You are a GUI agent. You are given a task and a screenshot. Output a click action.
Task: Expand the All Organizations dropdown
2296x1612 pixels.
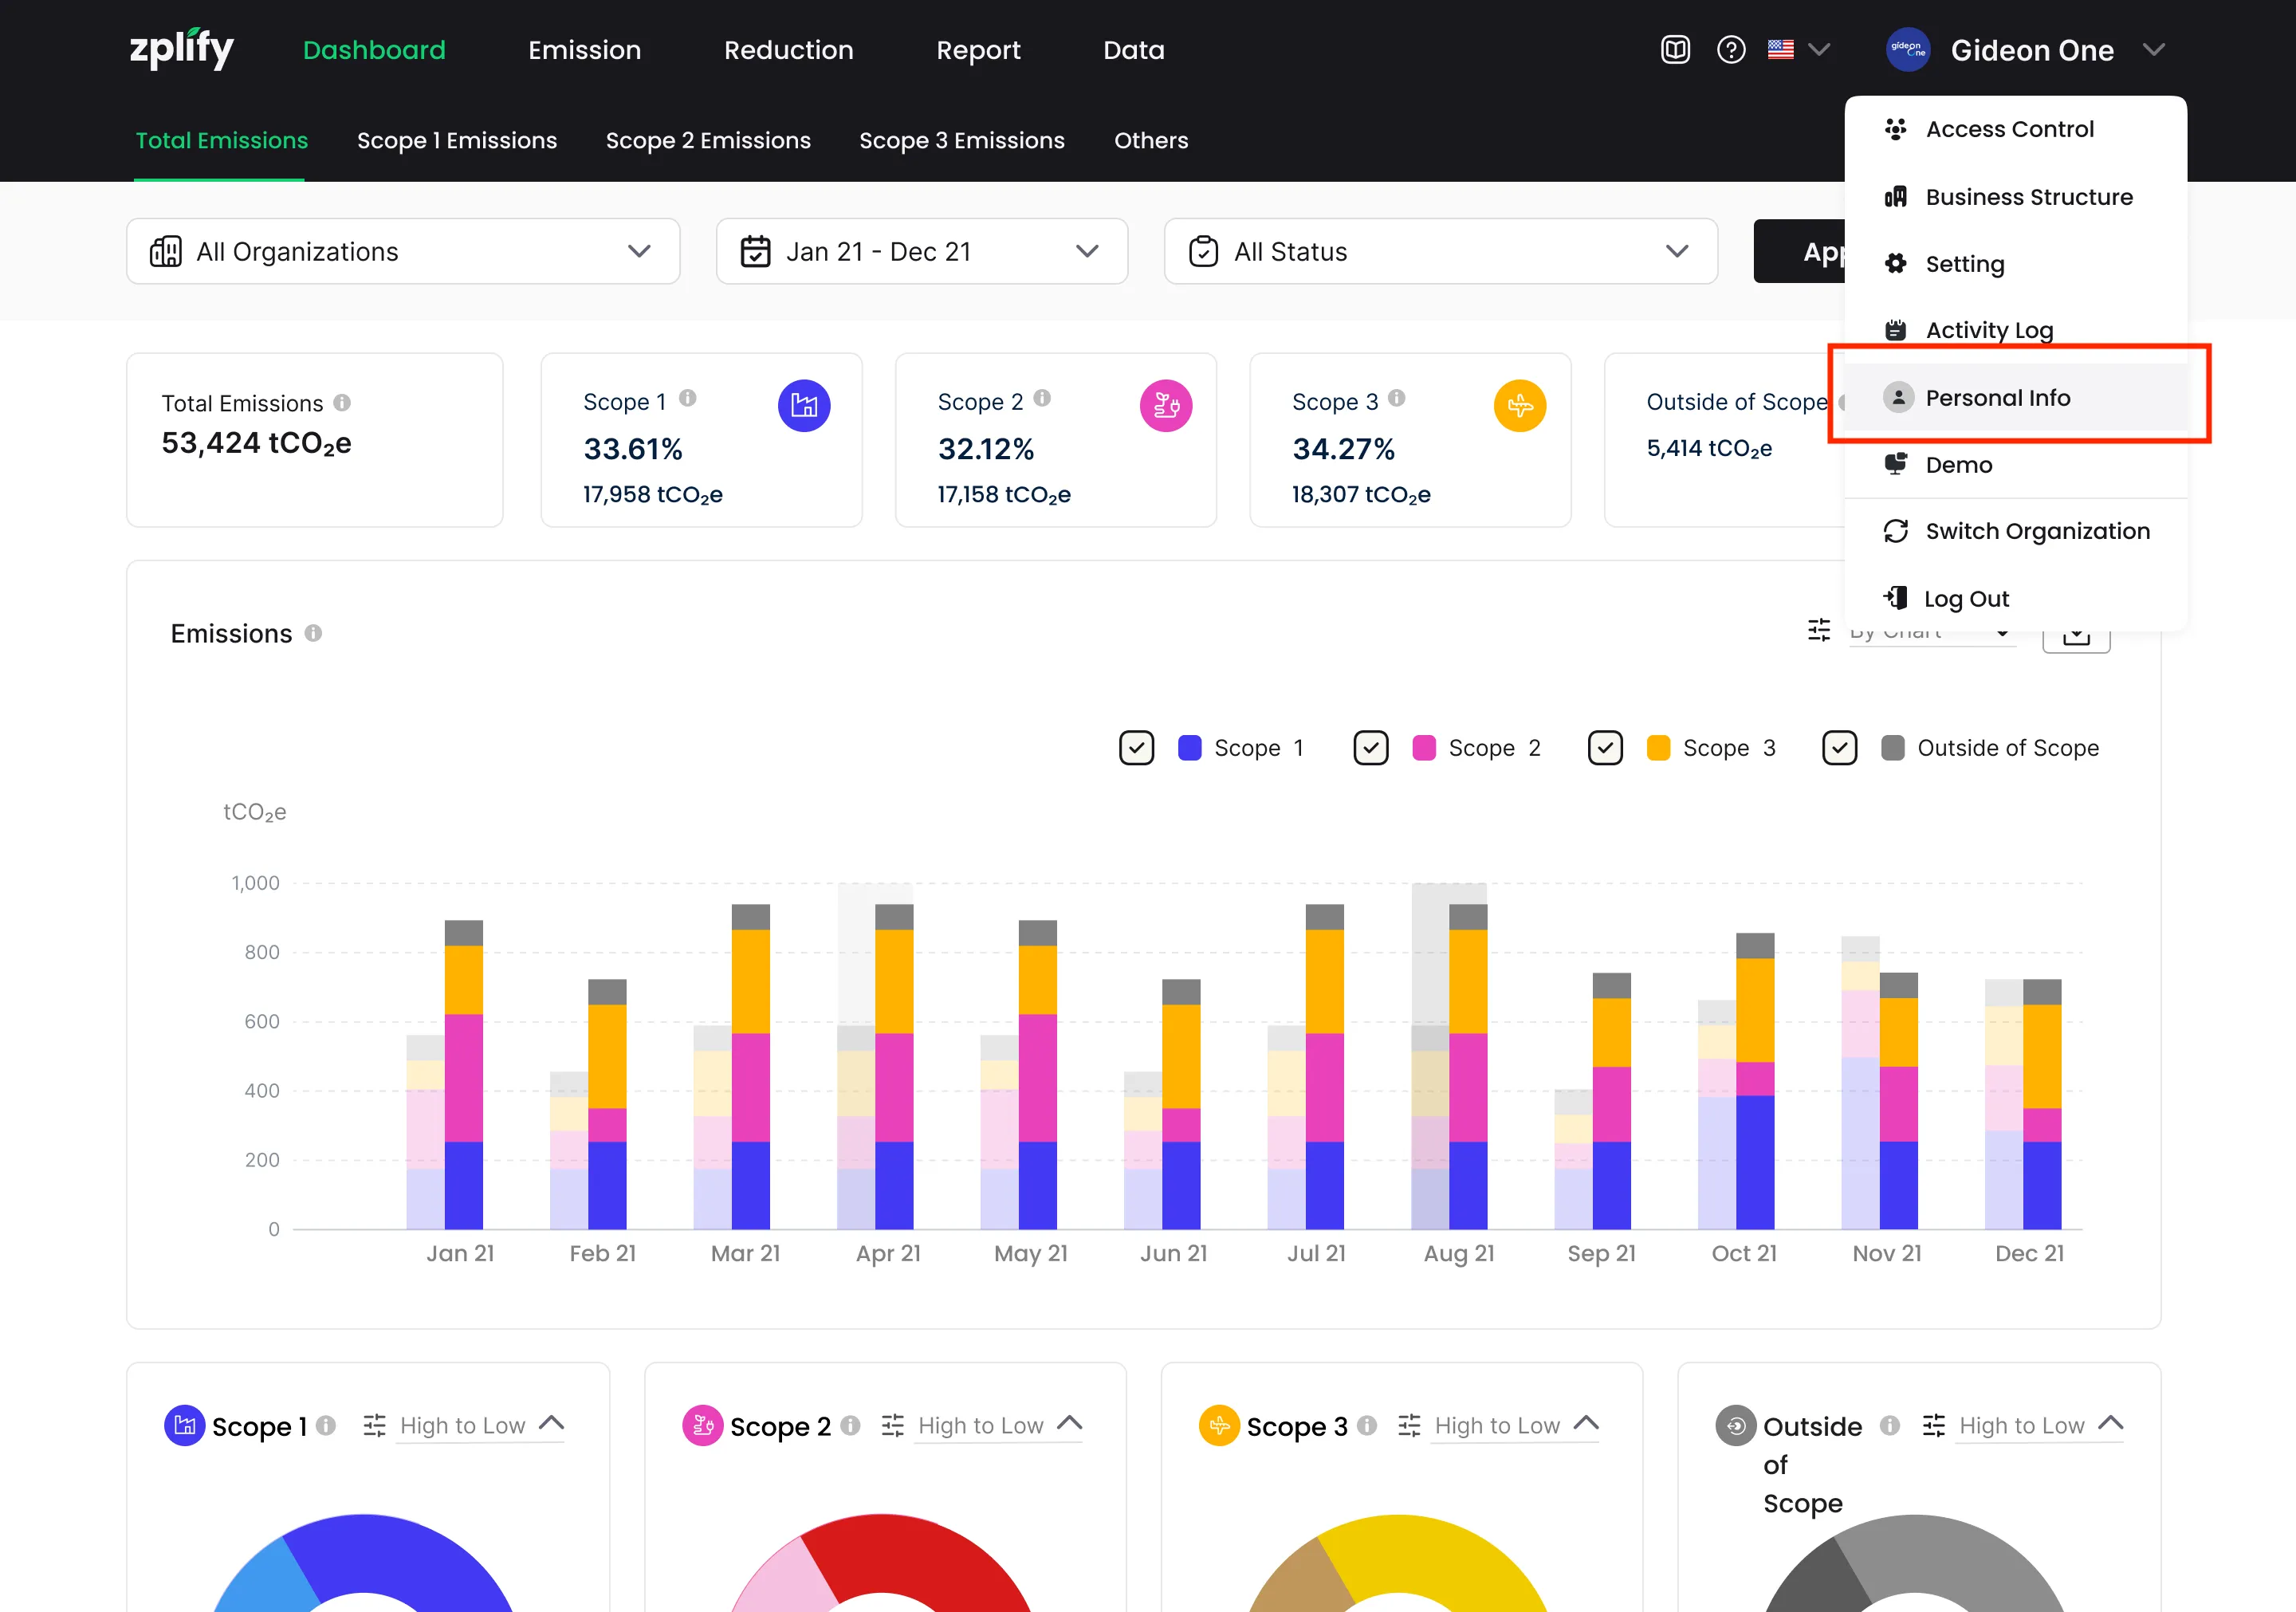[x=403, y=252]
